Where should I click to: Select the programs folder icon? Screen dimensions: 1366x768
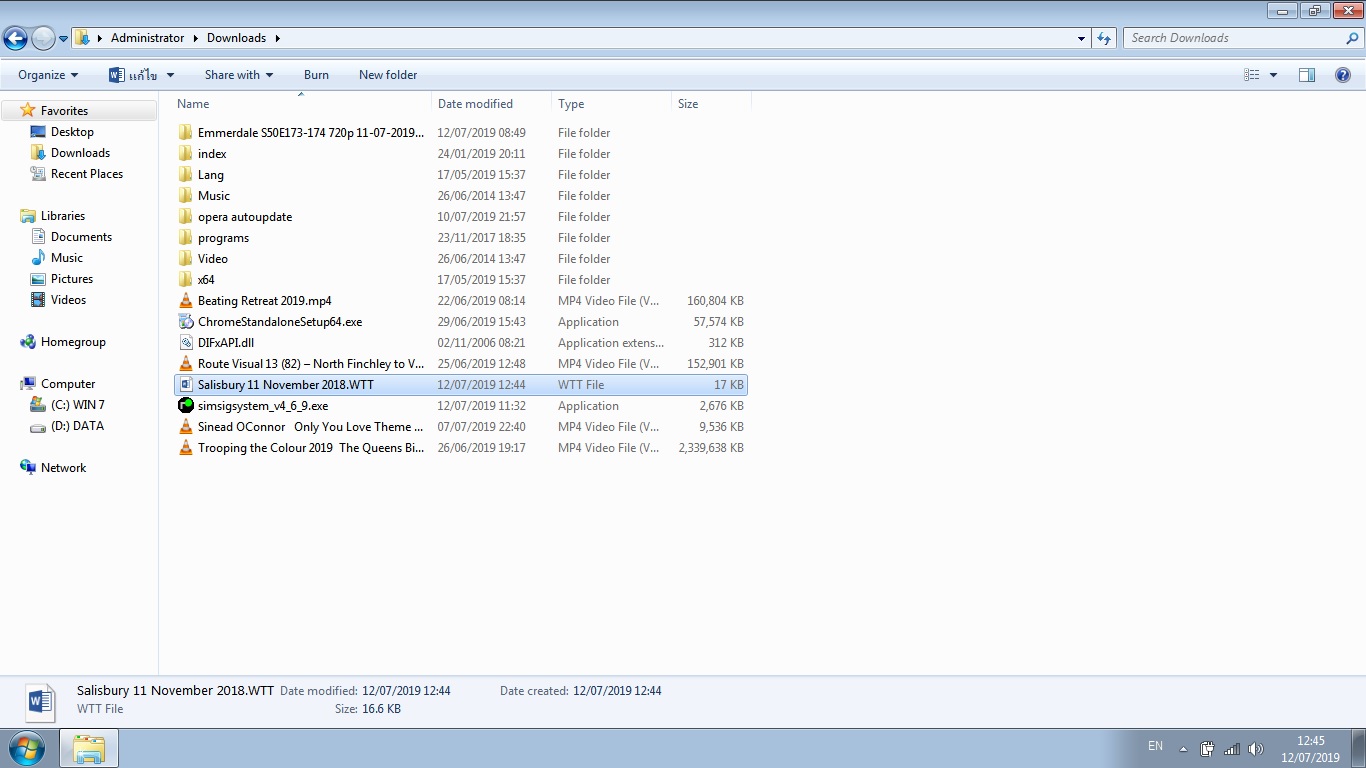pyautogui.click(x=186, y=238)
